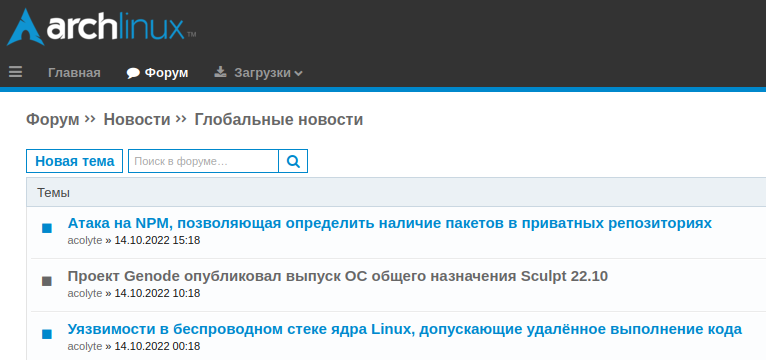Open the Проект Genode Sculpt 22.10 topic
766x360 pixels.
point(338,276)
